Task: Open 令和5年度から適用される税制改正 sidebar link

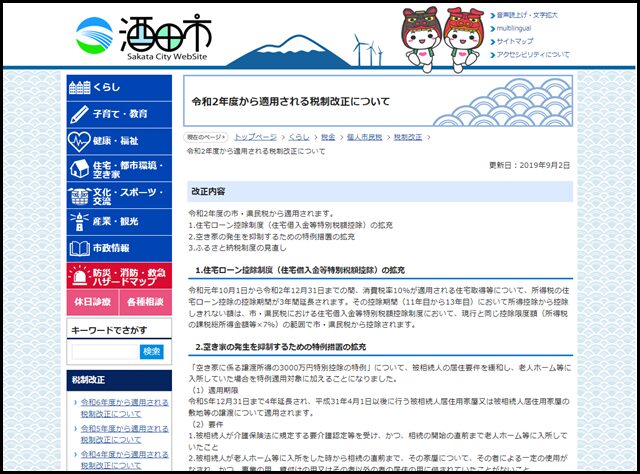Action: point(124,434)
